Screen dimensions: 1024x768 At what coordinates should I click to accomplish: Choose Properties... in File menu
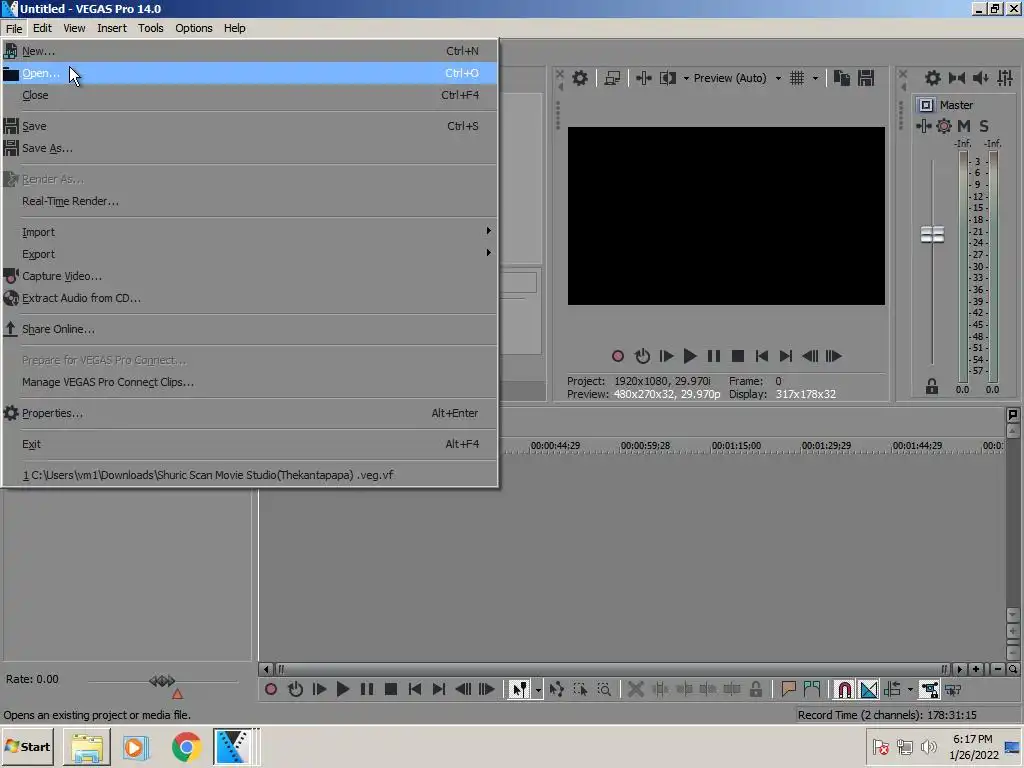[x=249, y=413]
